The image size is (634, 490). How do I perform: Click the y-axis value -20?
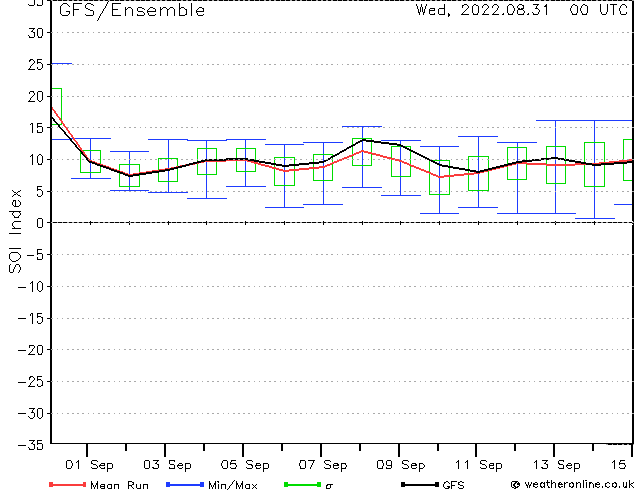pos(31,350)
